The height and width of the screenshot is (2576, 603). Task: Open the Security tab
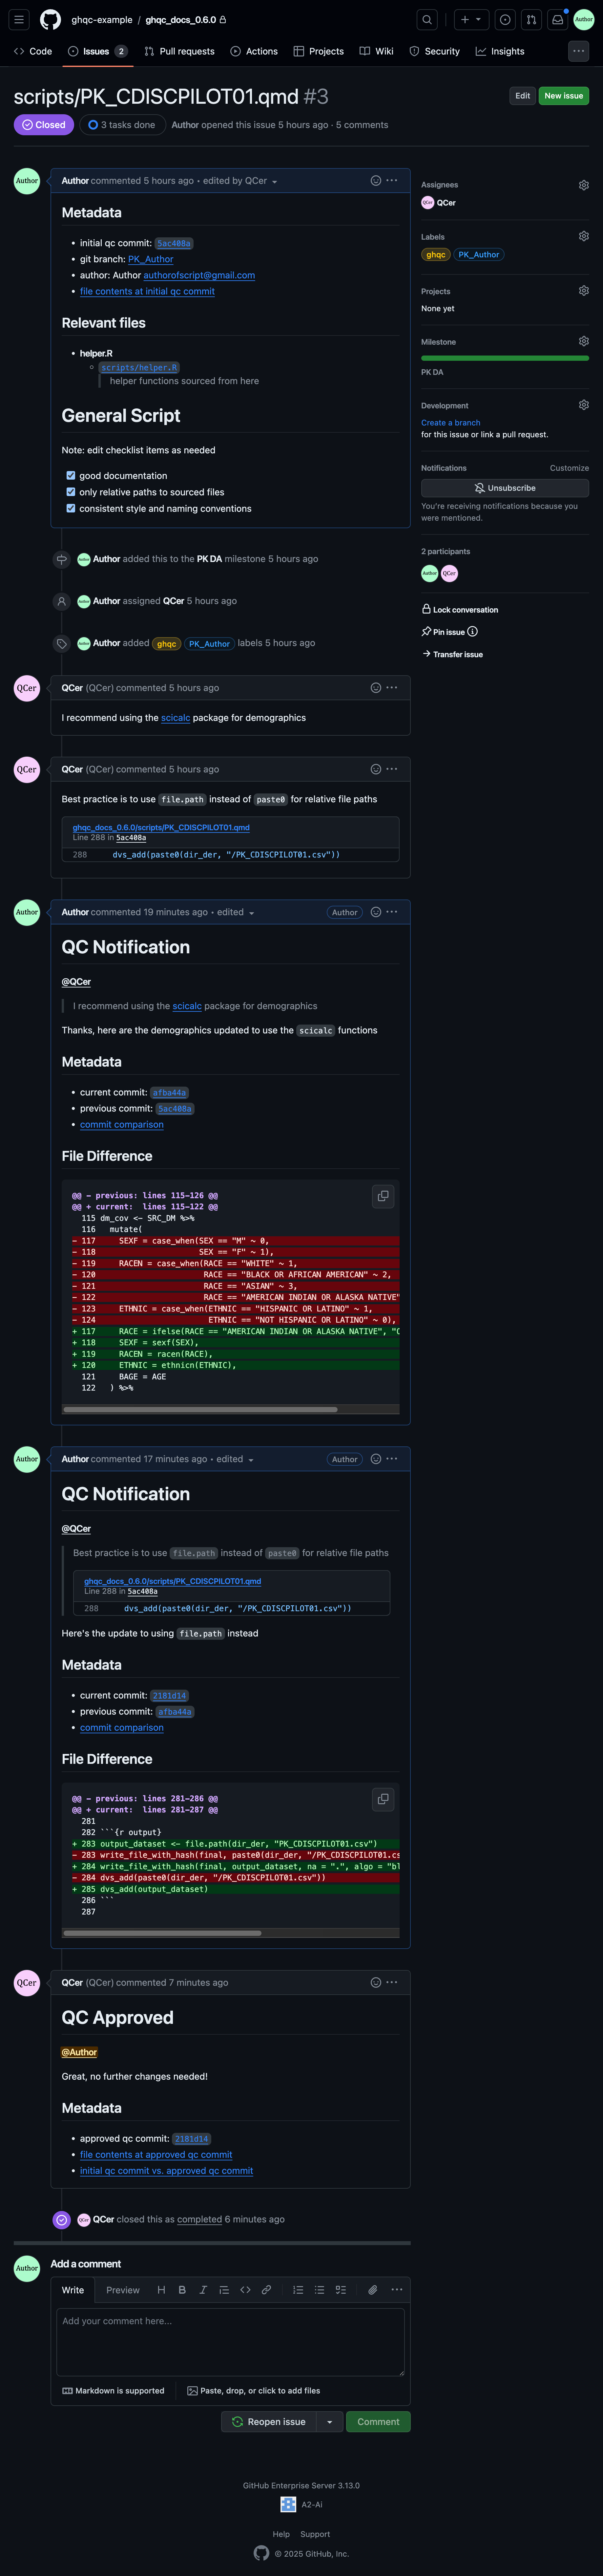click(x=435, y=51)
